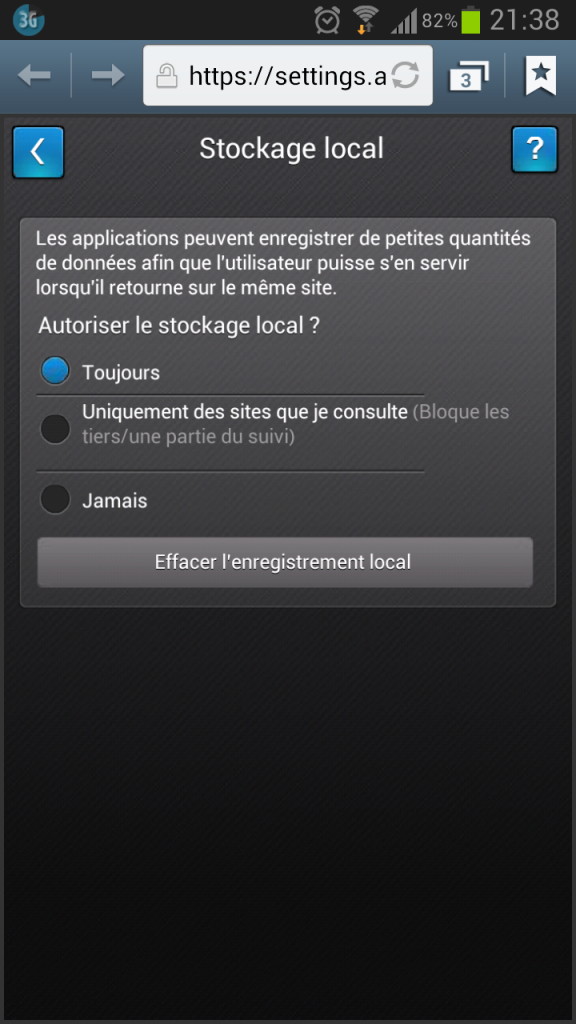
Task: Tap the browser back arrow
Action: pyautogui.click(x=34, y=75)
